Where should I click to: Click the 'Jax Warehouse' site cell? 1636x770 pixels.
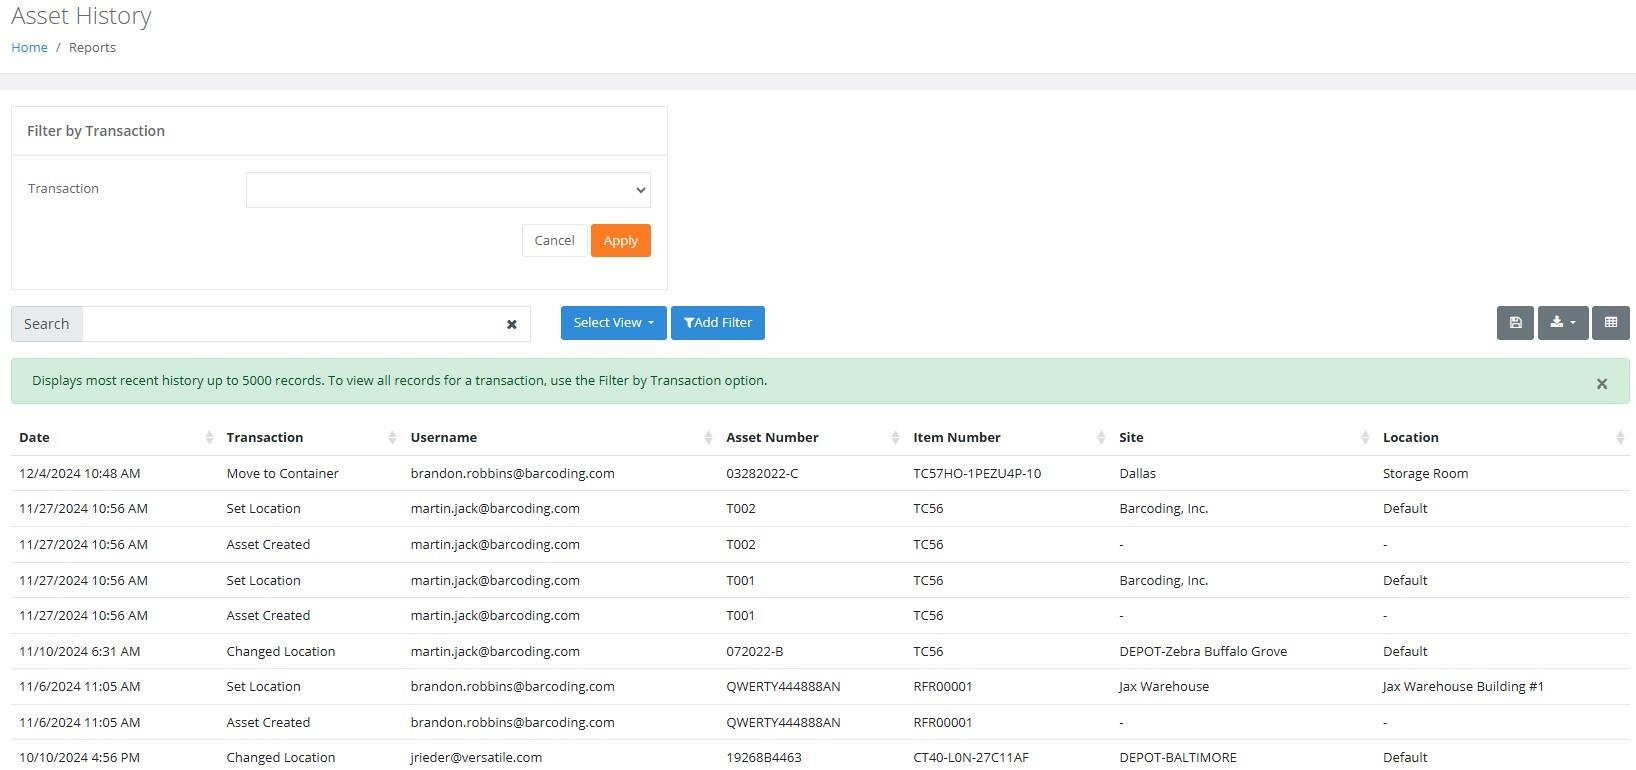(x=1164, y=687)
